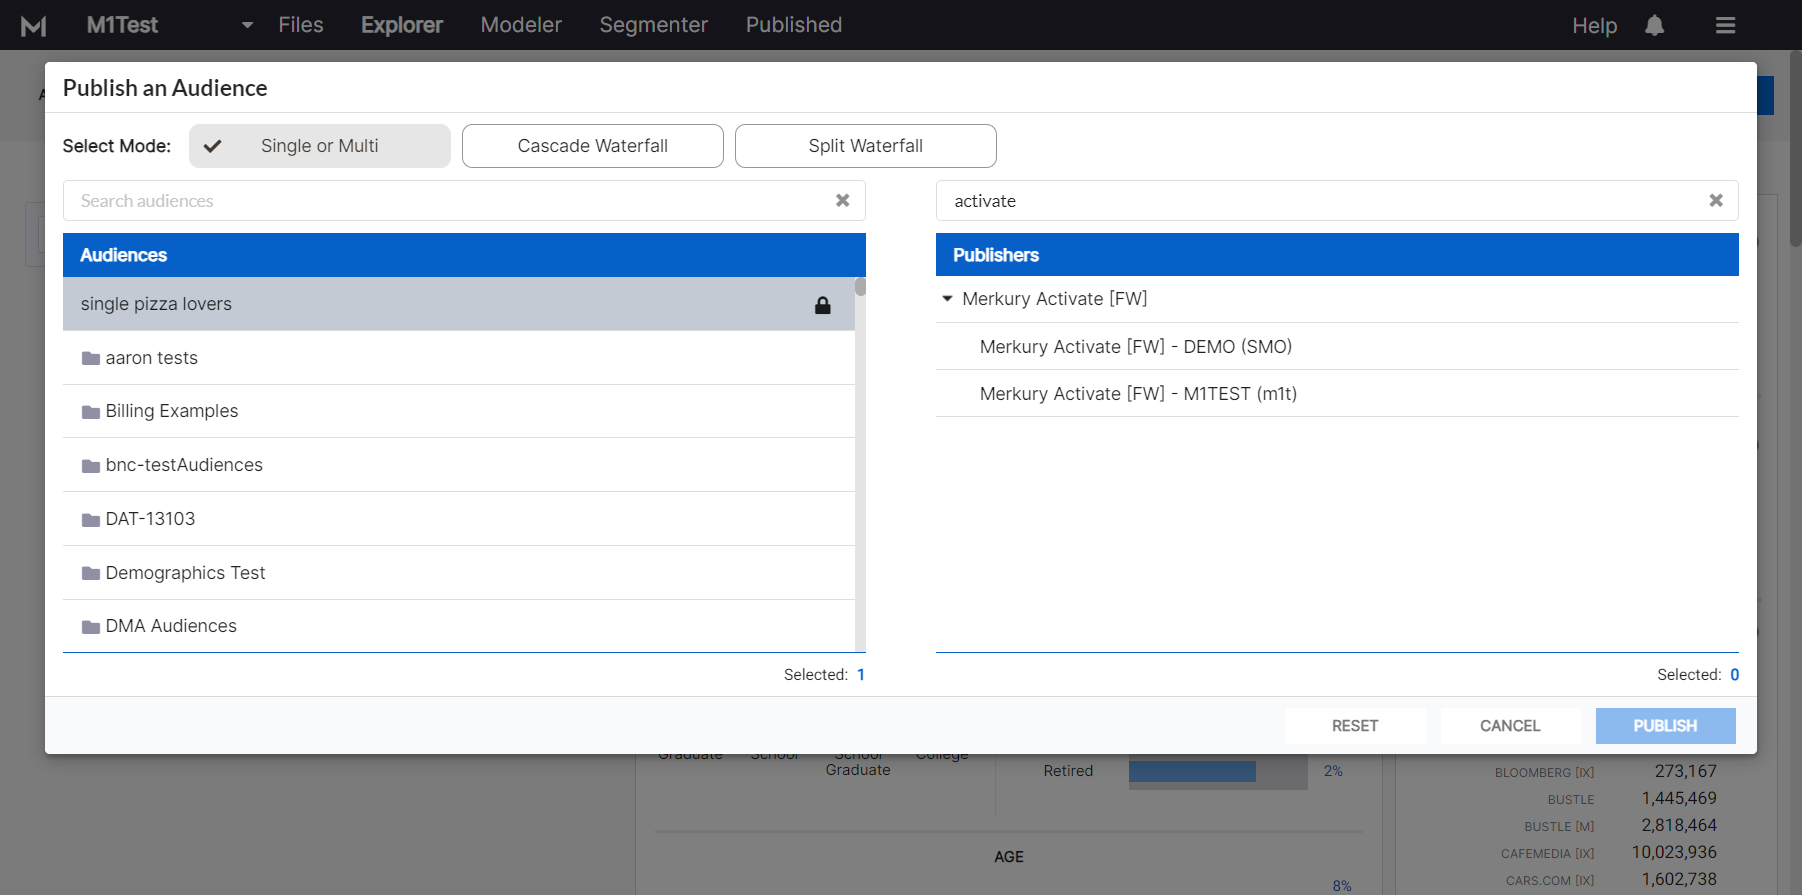
Task: Open the Demographics Test folder
Action: pos(459,573)
